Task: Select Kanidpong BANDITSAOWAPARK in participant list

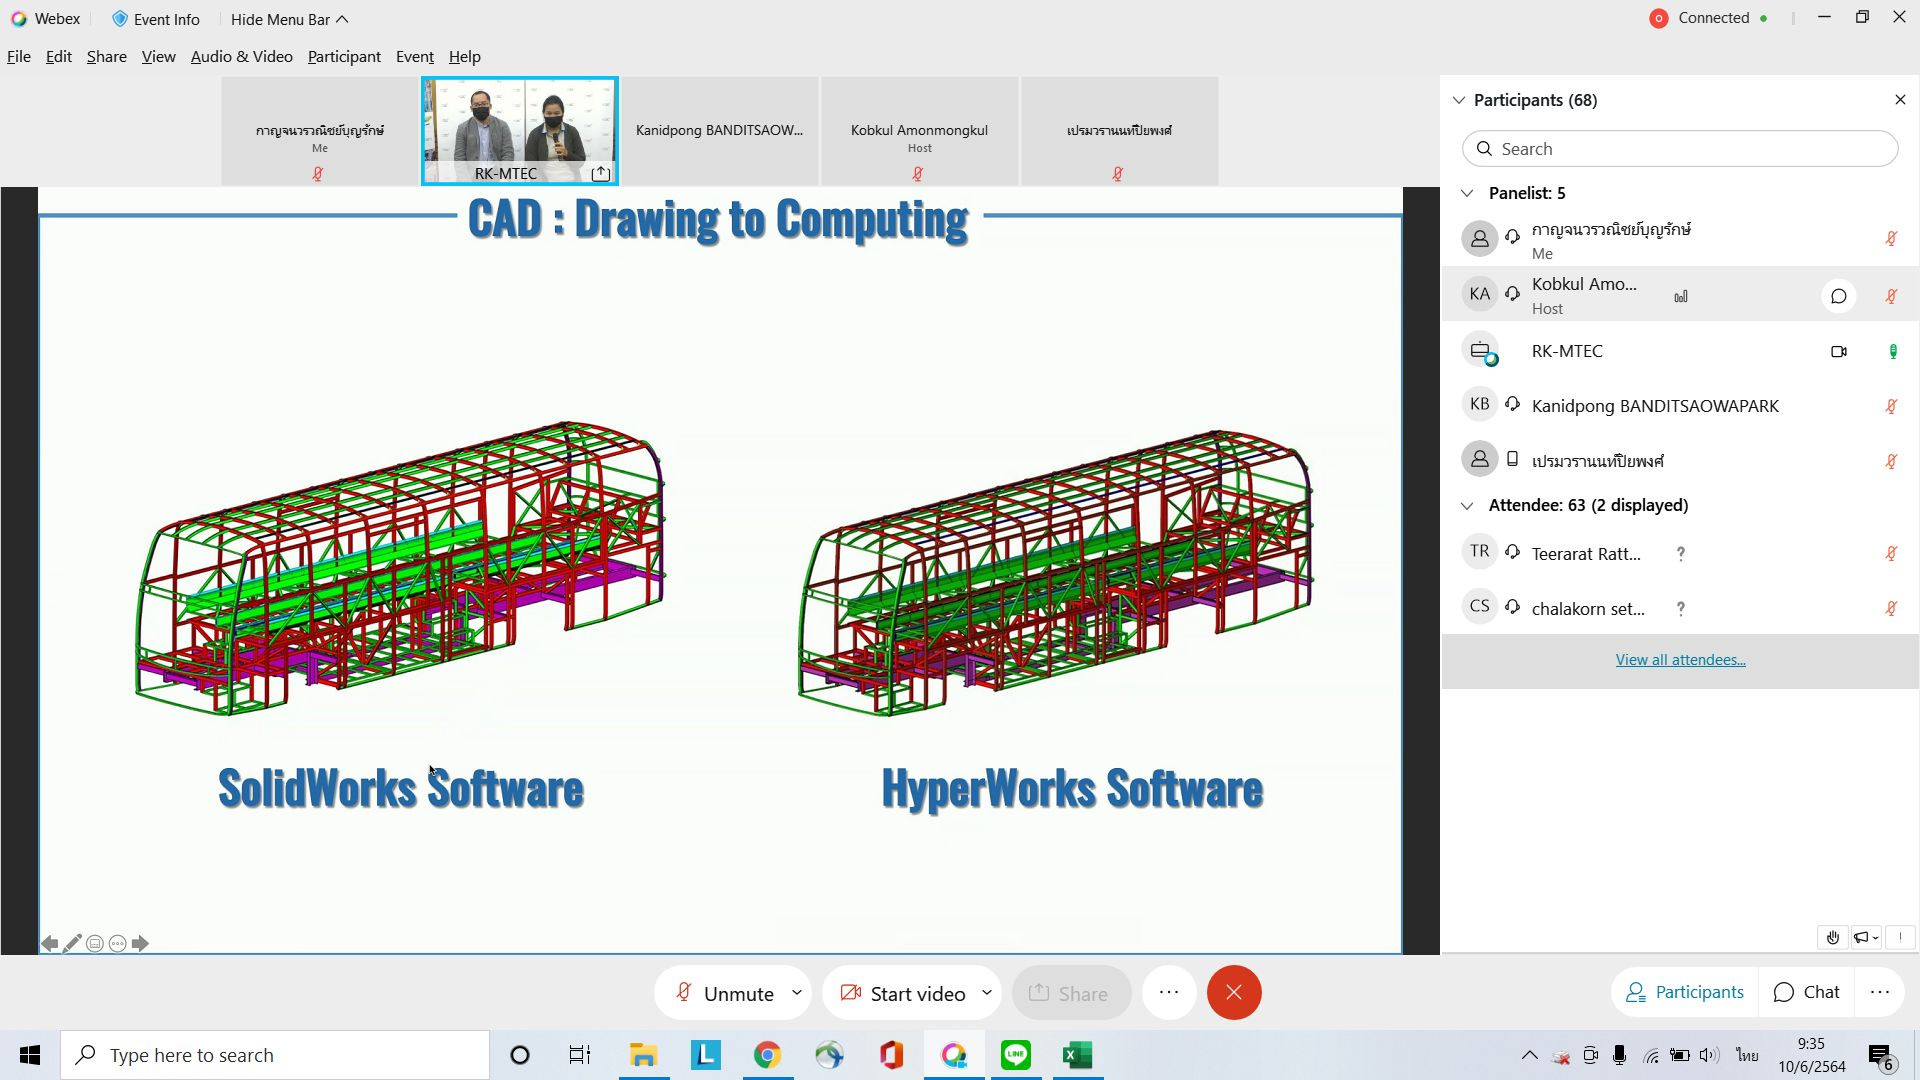Action: tap(1680, 406)
